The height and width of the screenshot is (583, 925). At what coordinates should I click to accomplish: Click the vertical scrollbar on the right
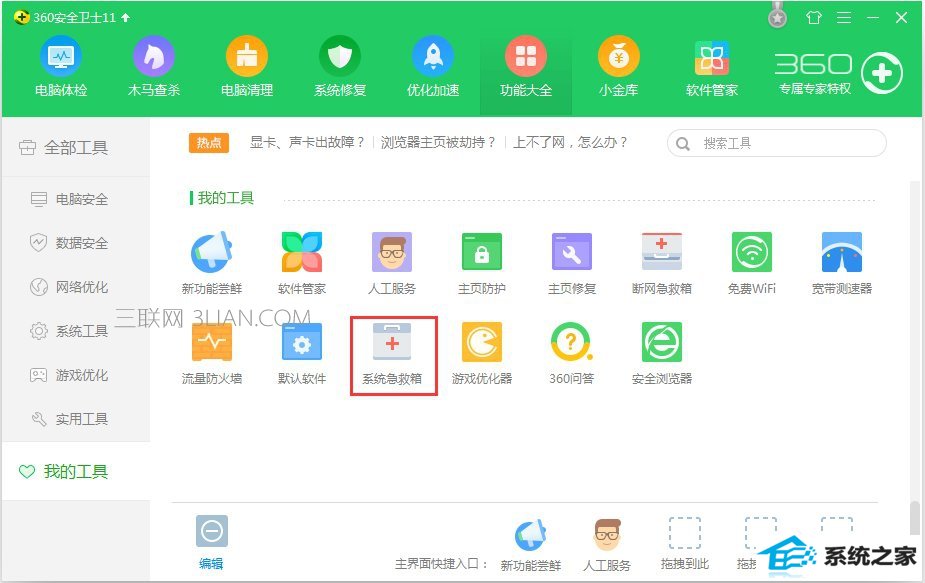pyautogui.click(x=914, y=518)
